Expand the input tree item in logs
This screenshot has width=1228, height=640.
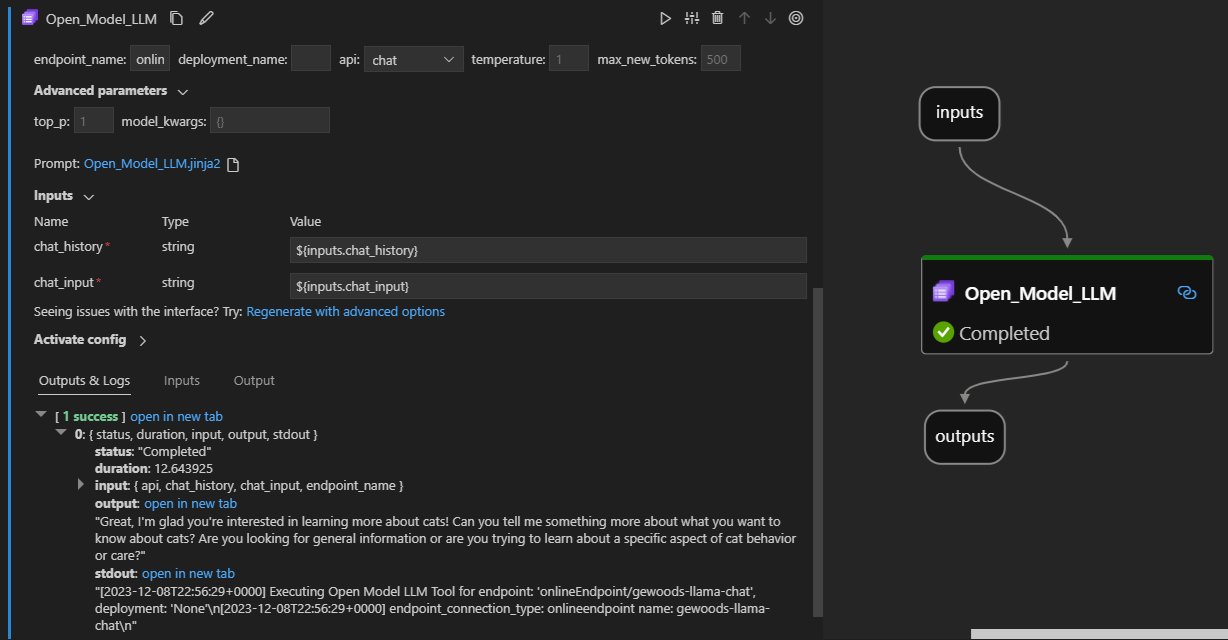(x=82, y=485)
